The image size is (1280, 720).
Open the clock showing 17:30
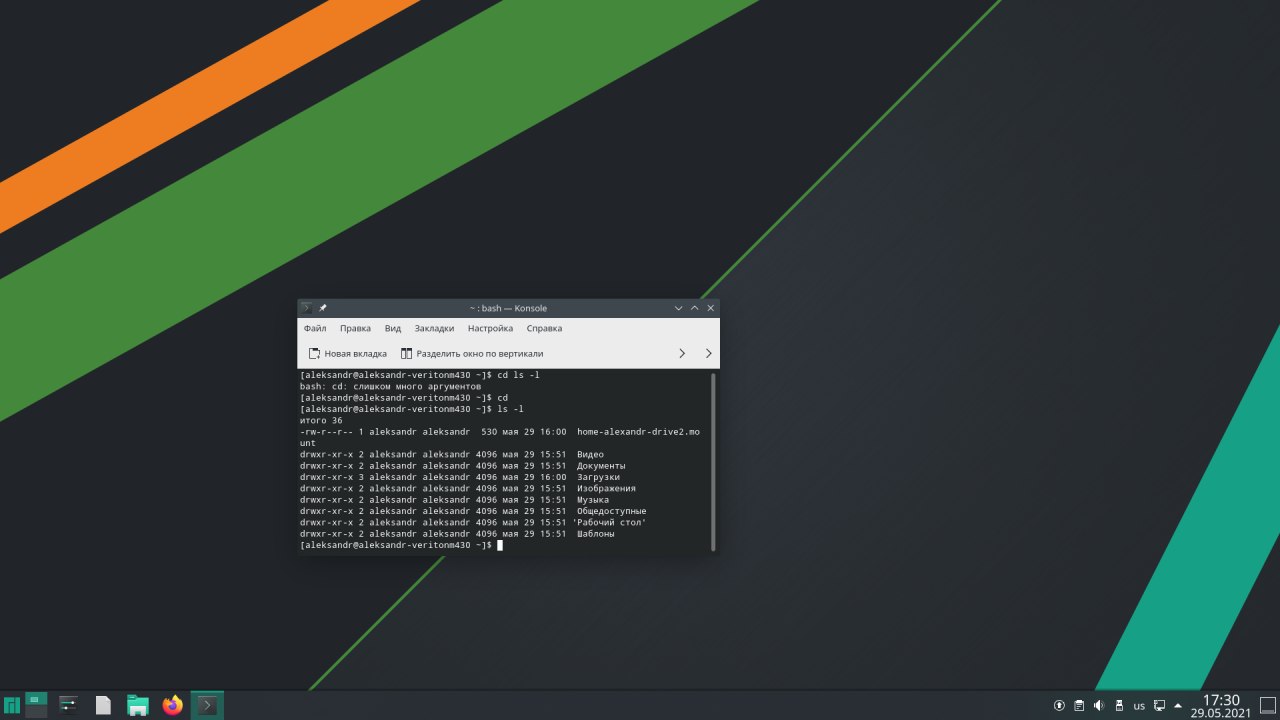point(1220,706)
